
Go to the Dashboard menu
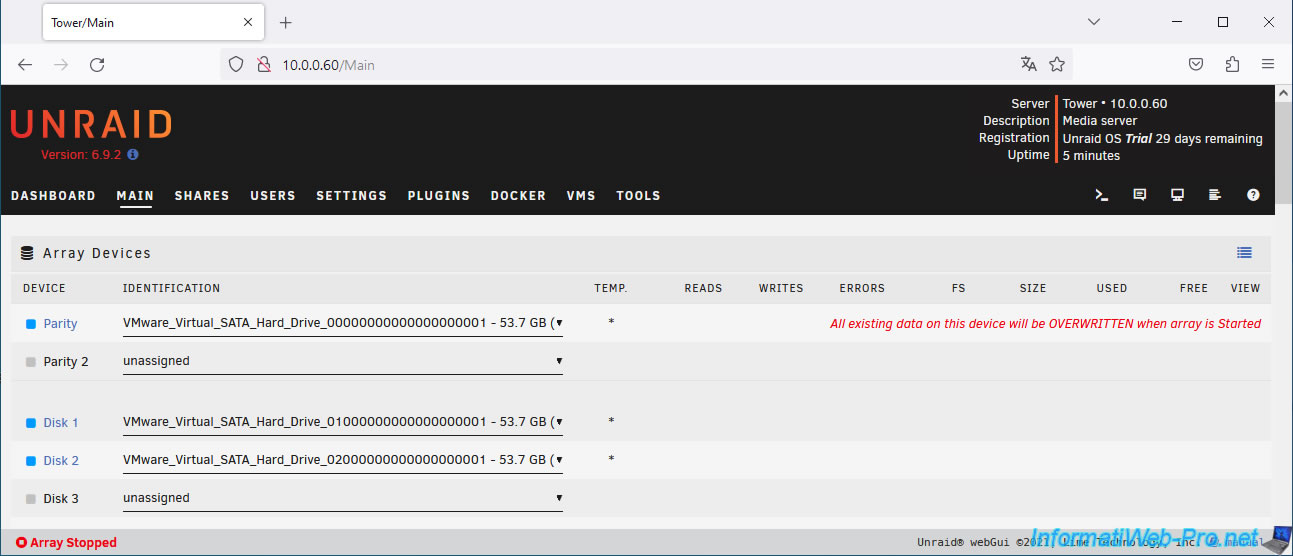coord(53,196)
